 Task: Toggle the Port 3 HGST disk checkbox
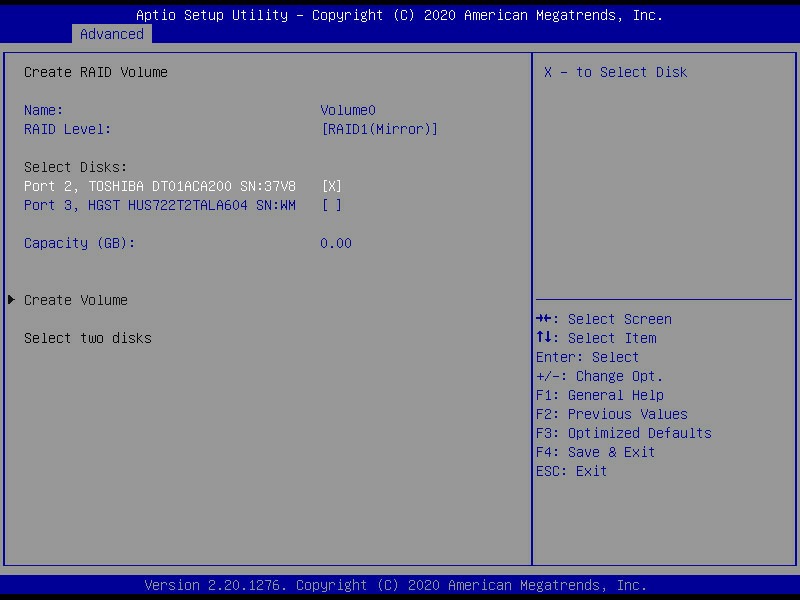(x=332, y=205)
